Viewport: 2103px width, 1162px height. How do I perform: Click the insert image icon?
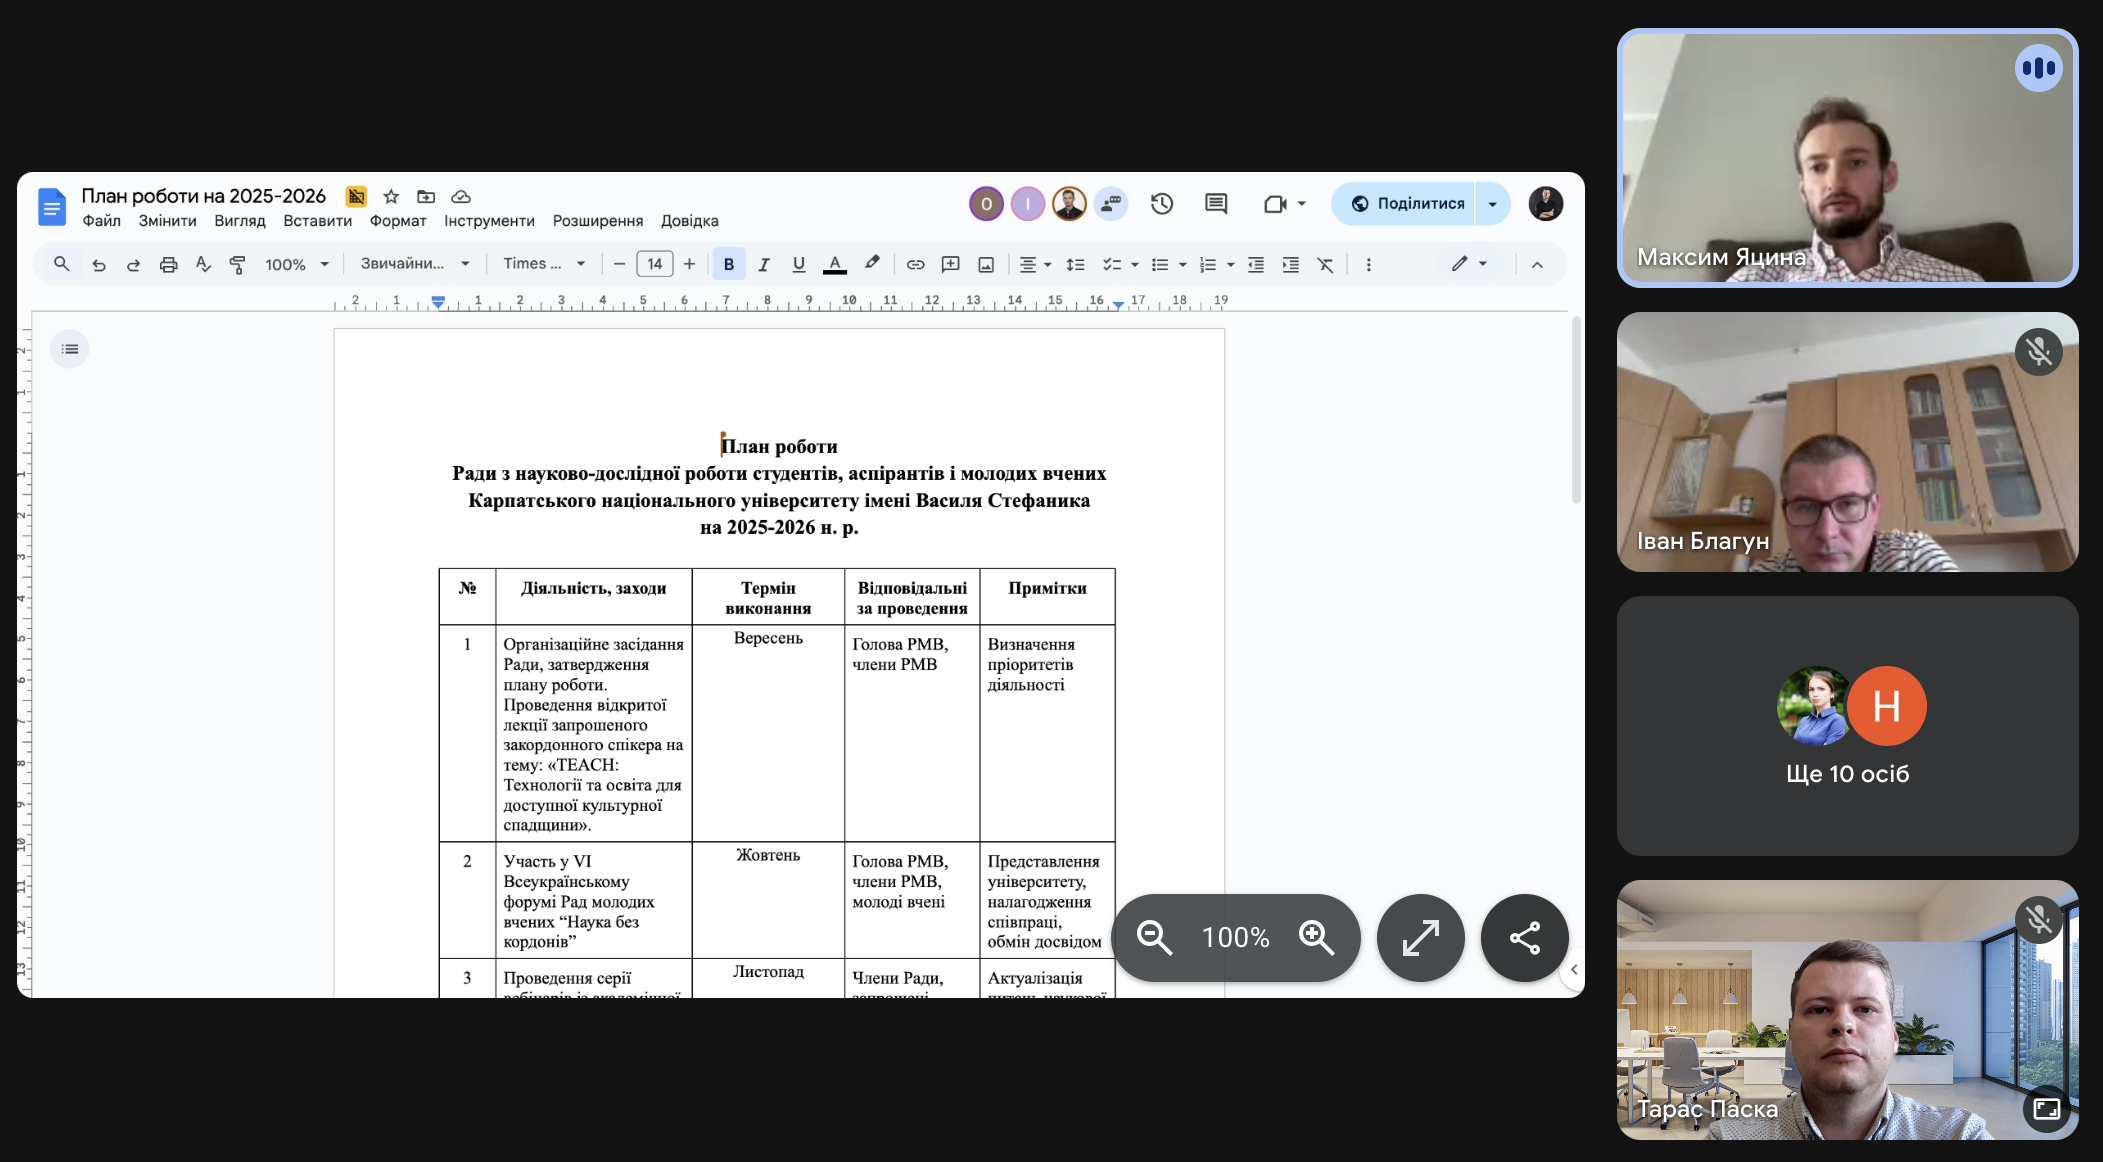tap(986, 265)
